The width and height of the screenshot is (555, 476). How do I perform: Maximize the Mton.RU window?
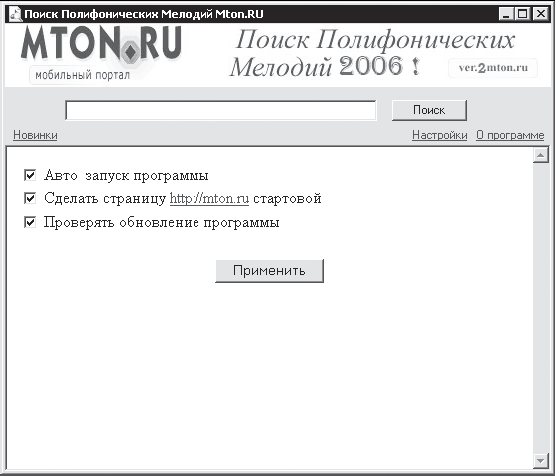[x=523, y=14]
